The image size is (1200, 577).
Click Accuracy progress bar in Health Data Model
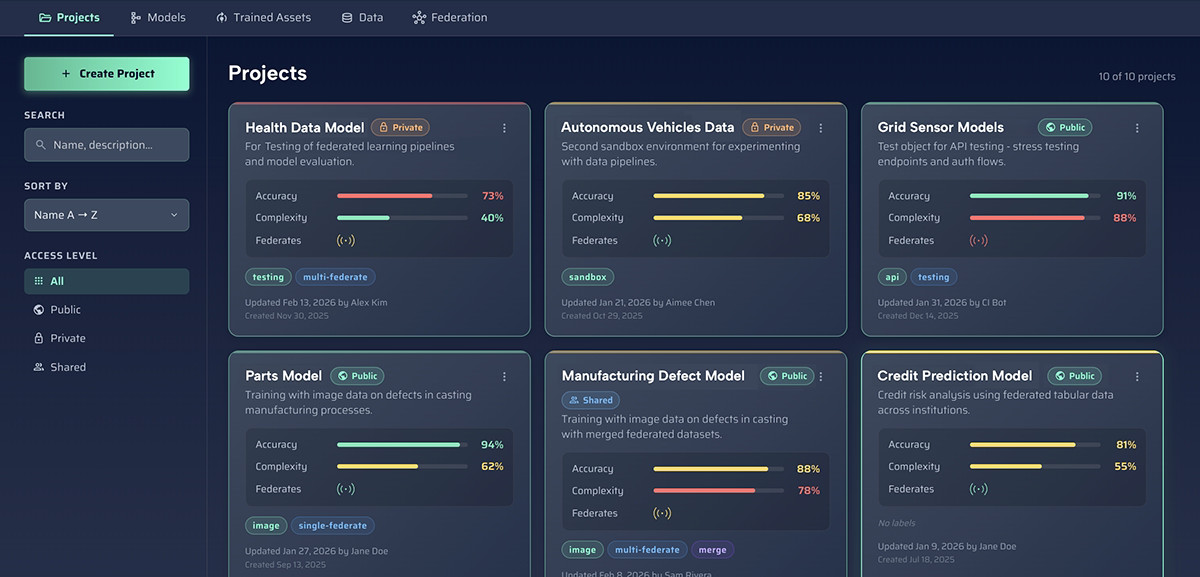(402, 196)
